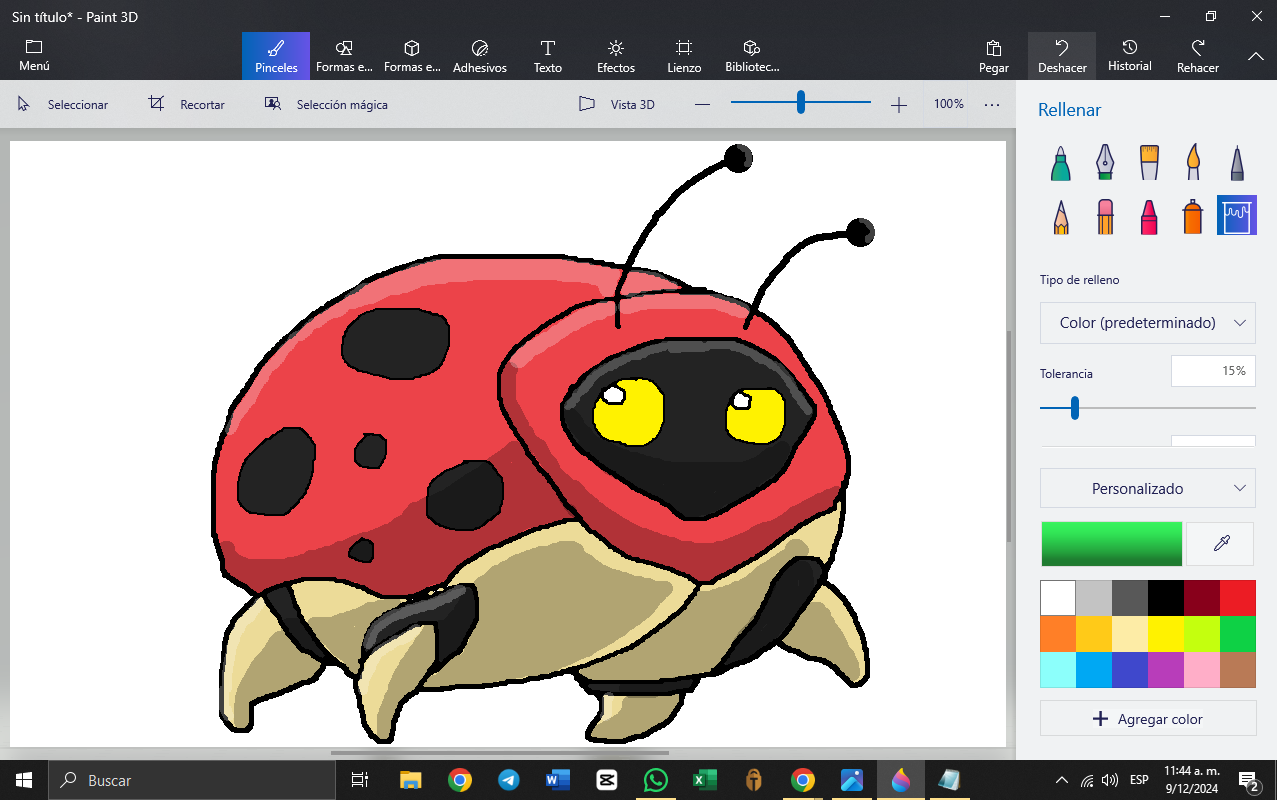
Task: Click the Pegar button
Action: [994, 56]
